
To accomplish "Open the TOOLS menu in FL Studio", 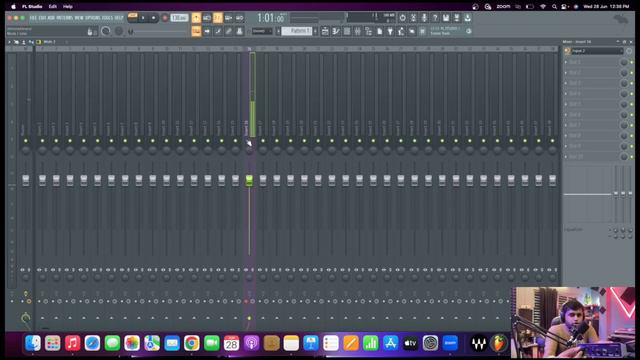I will point(107,18).
